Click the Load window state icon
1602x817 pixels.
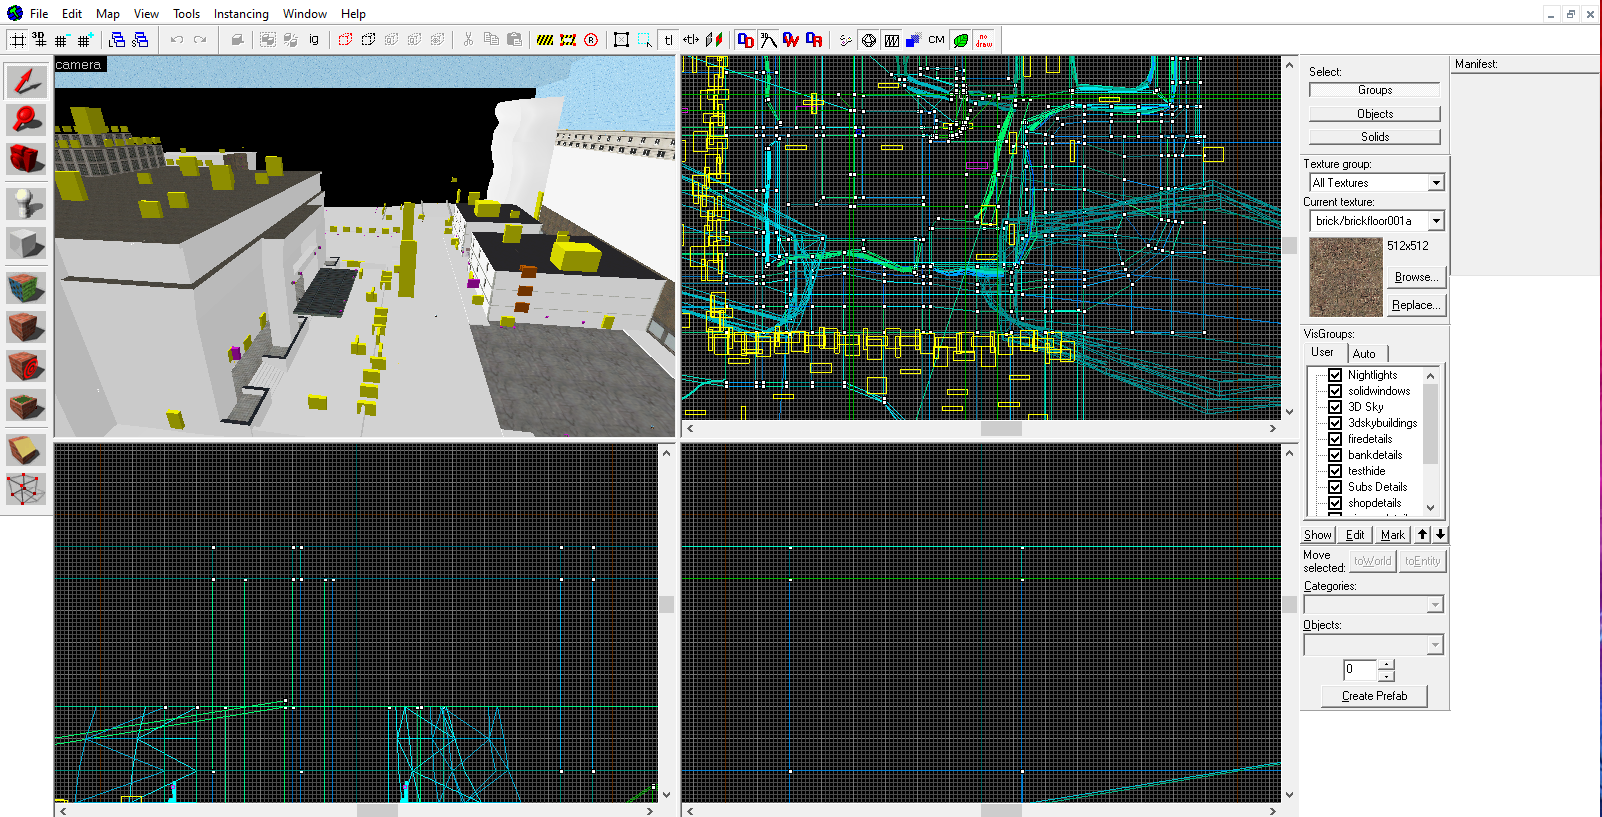117,40
